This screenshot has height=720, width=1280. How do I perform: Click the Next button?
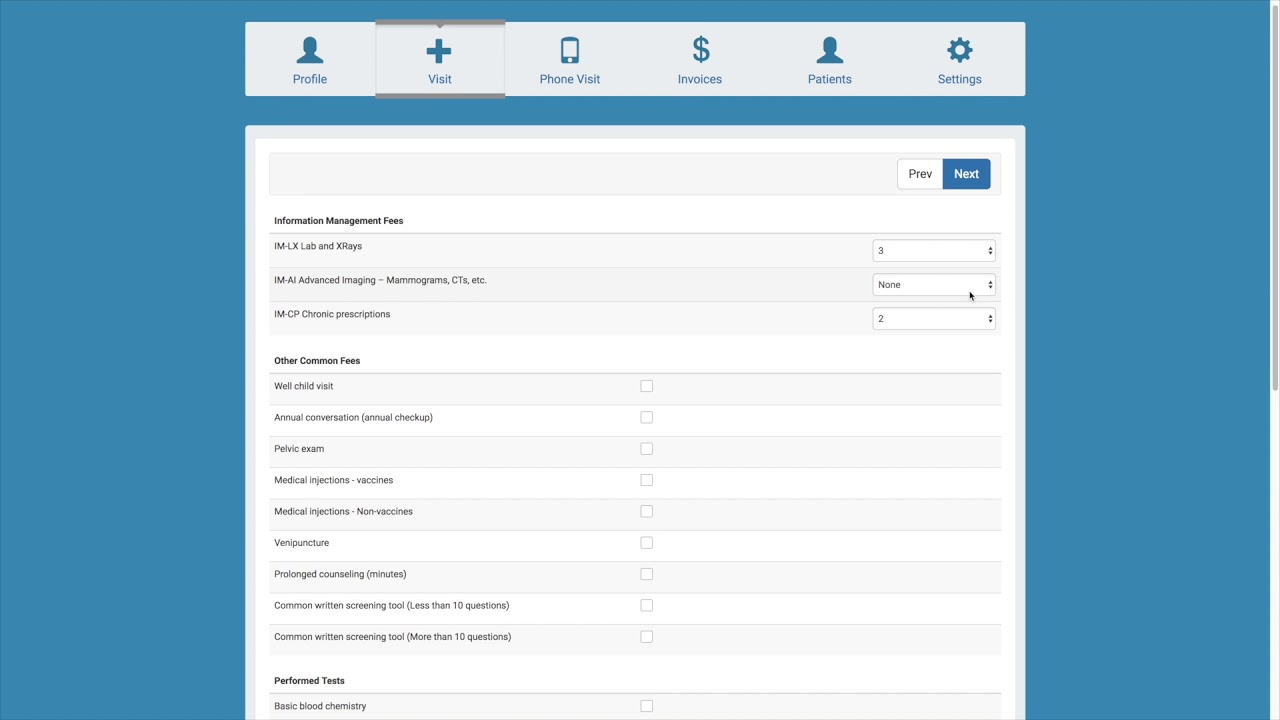tap(966, 174)
